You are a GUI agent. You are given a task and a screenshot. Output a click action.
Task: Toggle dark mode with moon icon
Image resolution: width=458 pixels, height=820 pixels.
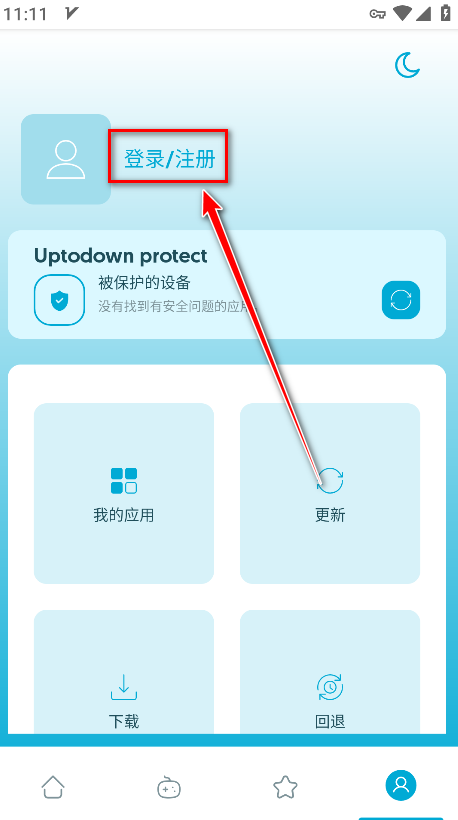coord(407,65)
